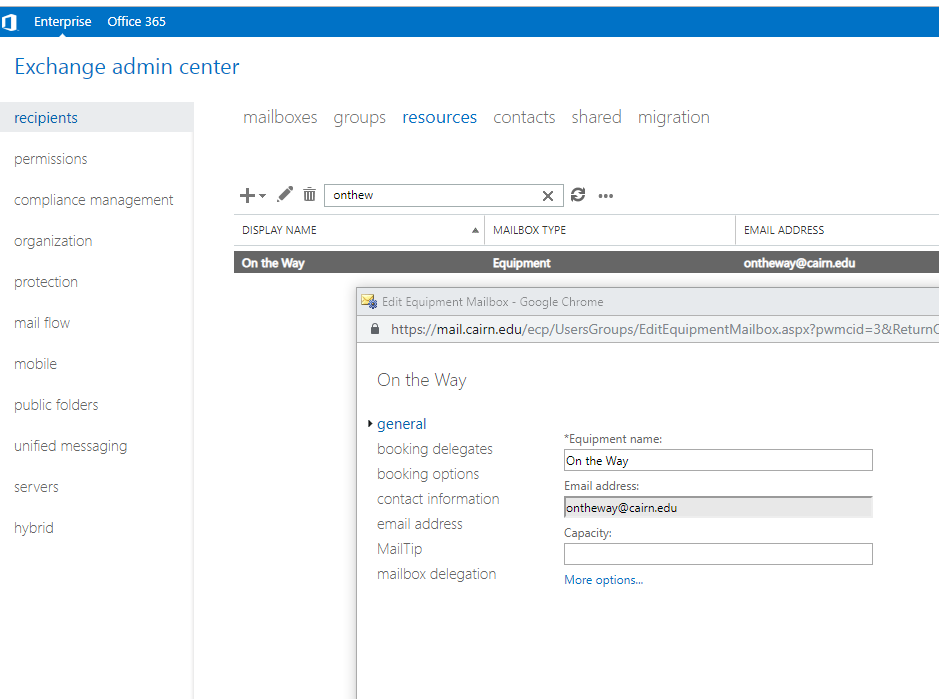The image size is (939, 699).
Task: Go to booking delegates section
Action: 434,448
